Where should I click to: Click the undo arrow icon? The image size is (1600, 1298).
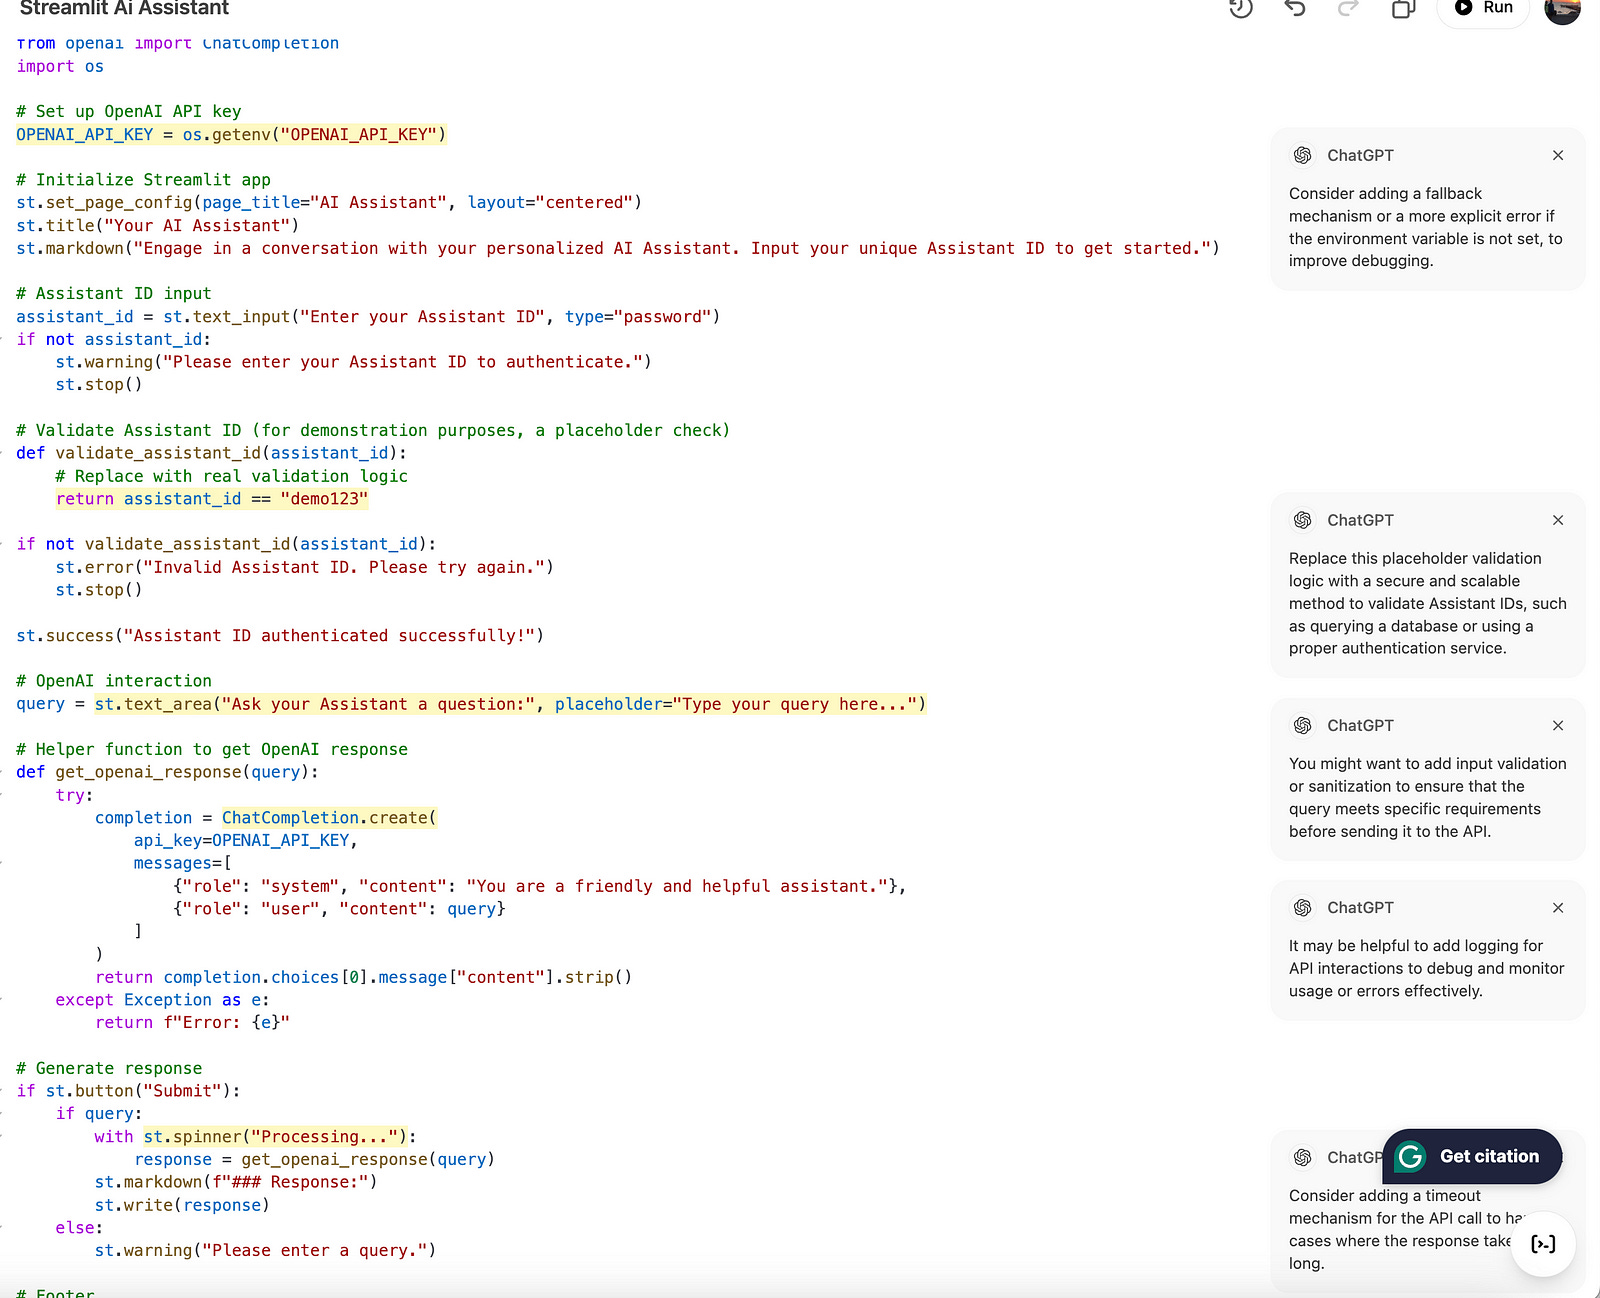[1295, 8]
